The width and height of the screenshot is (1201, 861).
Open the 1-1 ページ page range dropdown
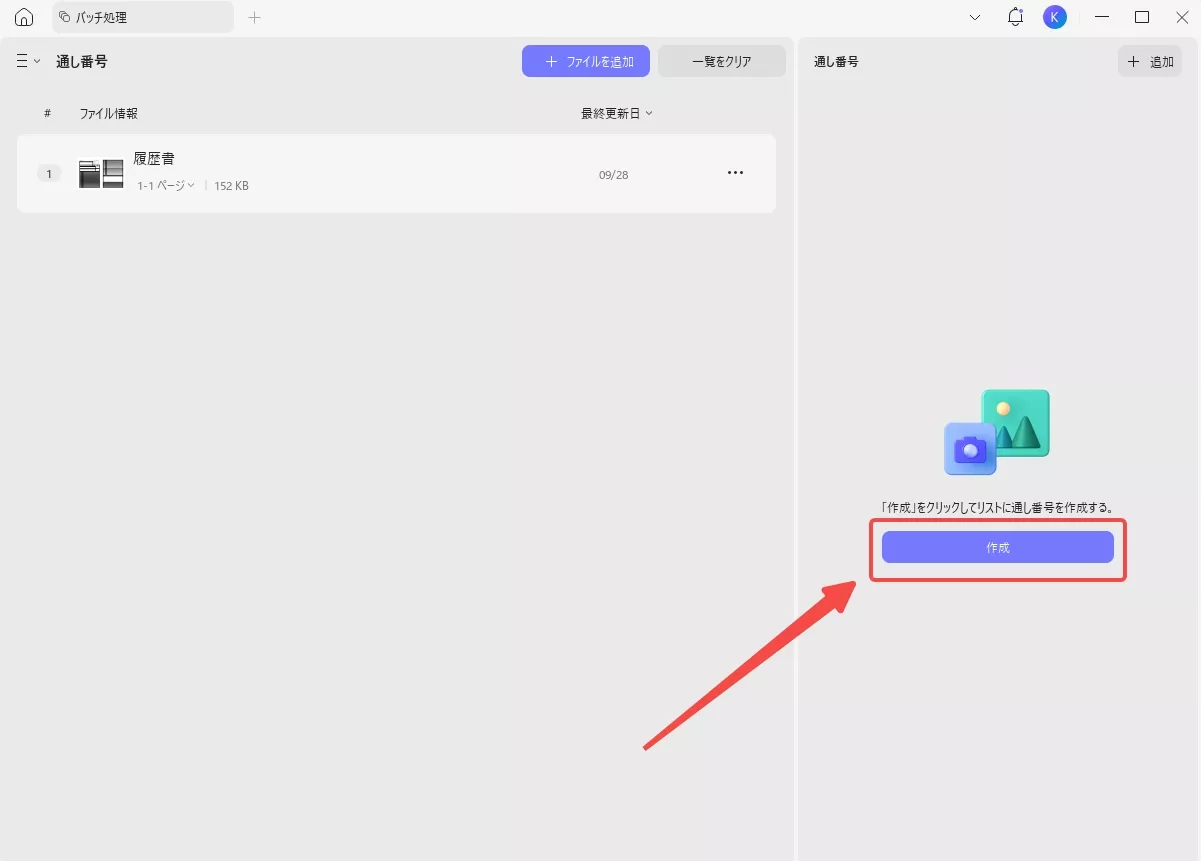click(x=163, y=185)
